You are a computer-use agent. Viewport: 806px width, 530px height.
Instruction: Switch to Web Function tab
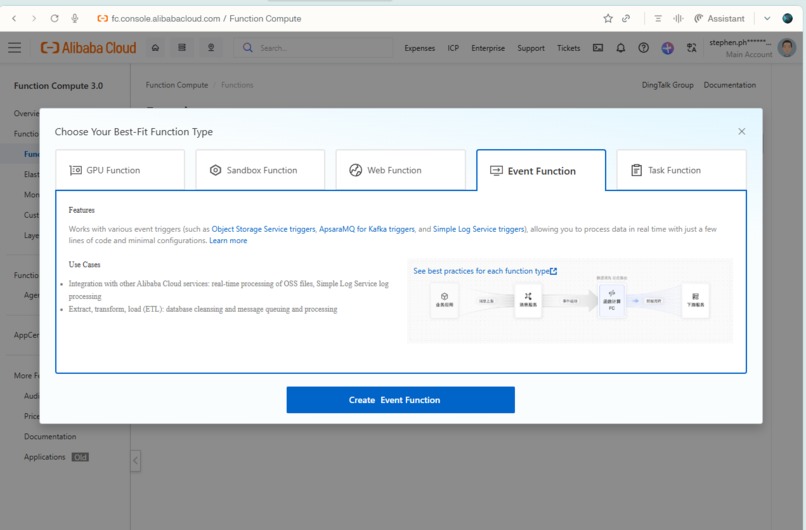coord(400,170)
